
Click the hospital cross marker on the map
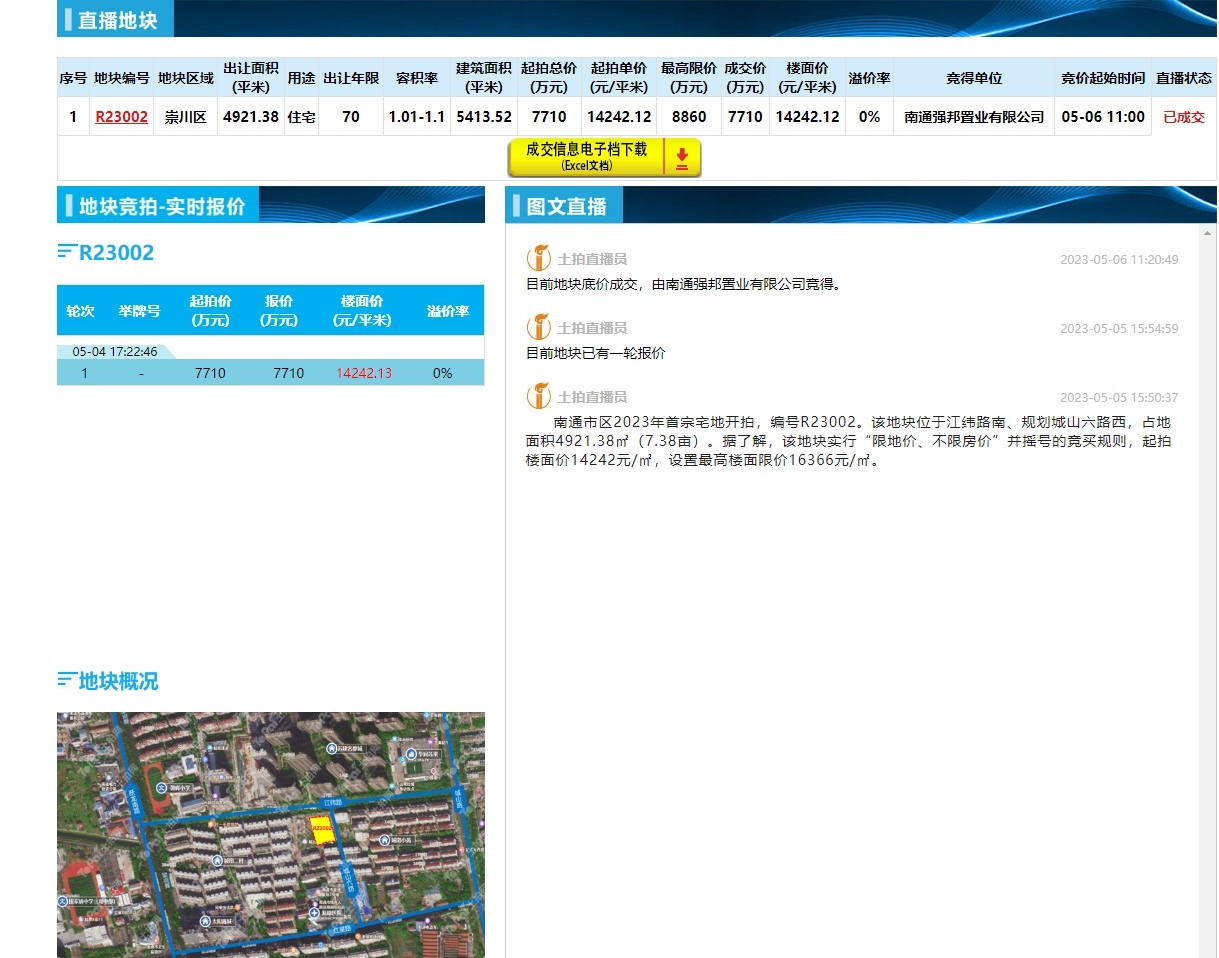[x=315, y=913]
